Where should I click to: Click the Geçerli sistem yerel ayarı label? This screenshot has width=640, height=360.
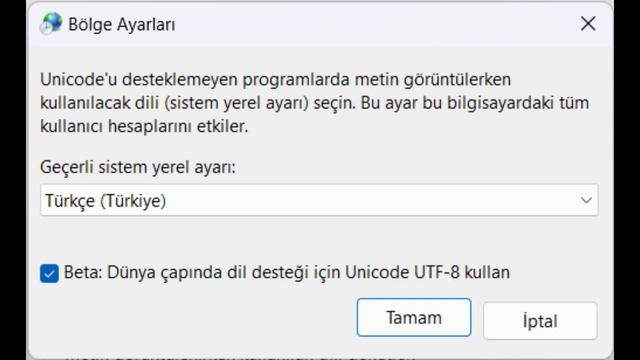(x=138, y=167)
